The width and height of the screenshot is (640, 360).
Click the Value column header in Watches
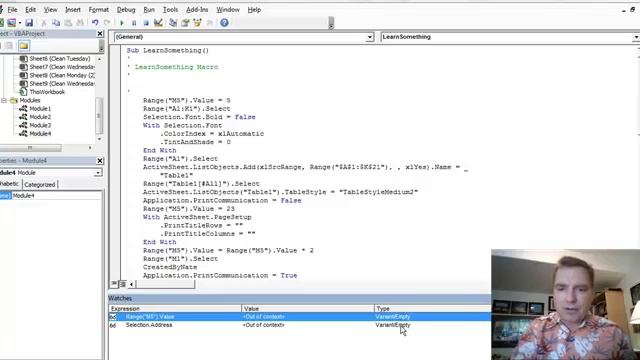pos(308,309)
